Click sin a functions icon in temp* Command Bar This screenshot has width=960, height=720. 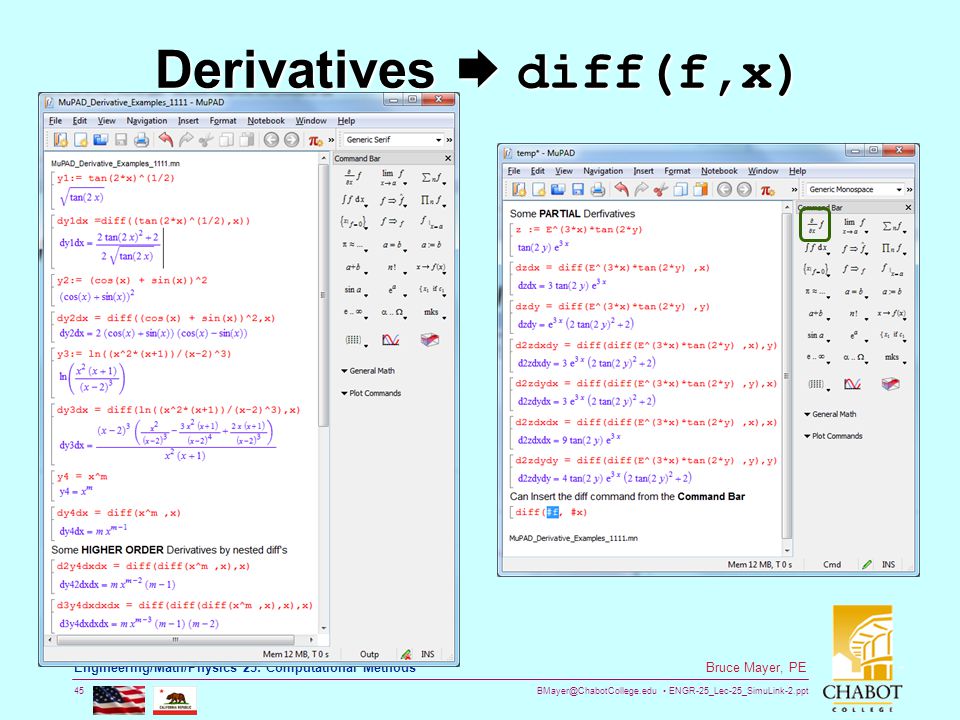tap(817, 336)
